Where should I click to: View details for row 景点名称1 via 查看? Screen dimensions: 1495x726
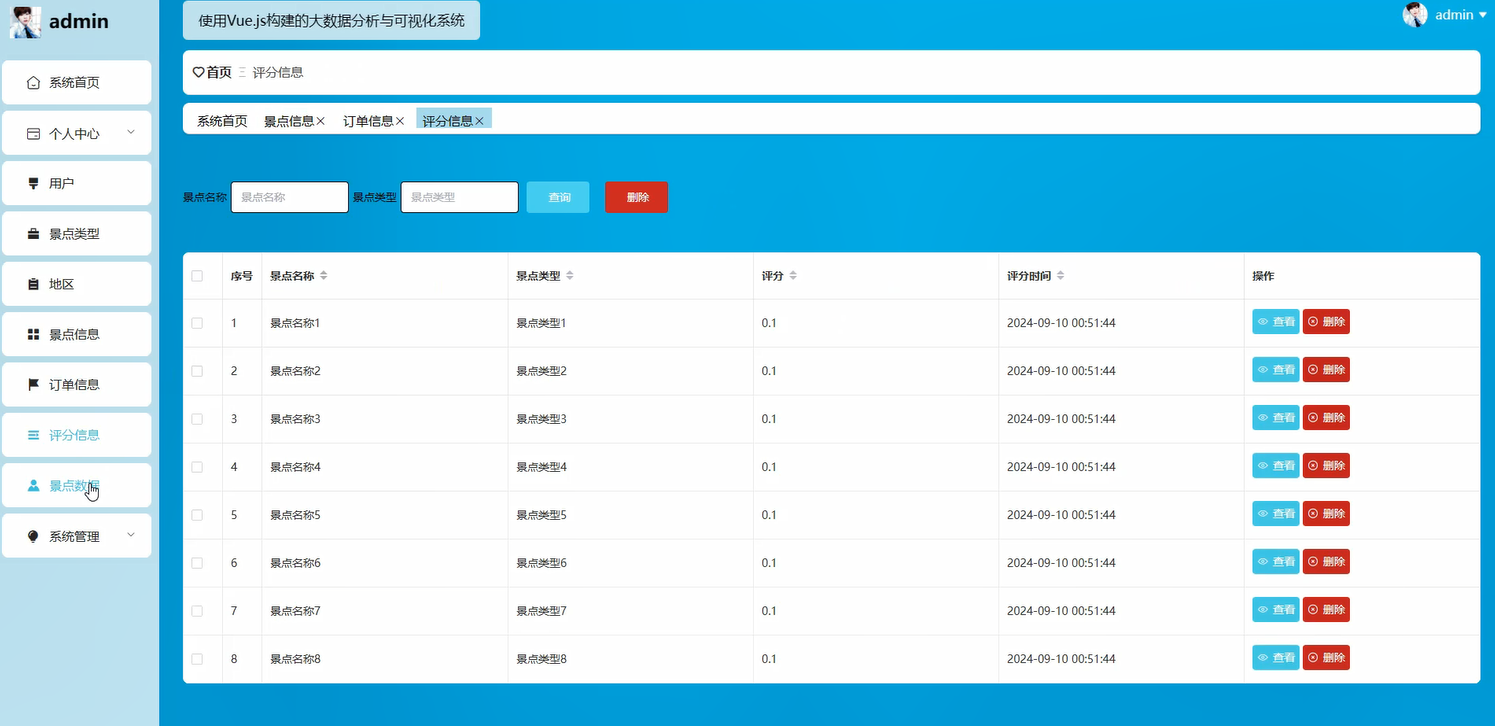click(1276, 322)
